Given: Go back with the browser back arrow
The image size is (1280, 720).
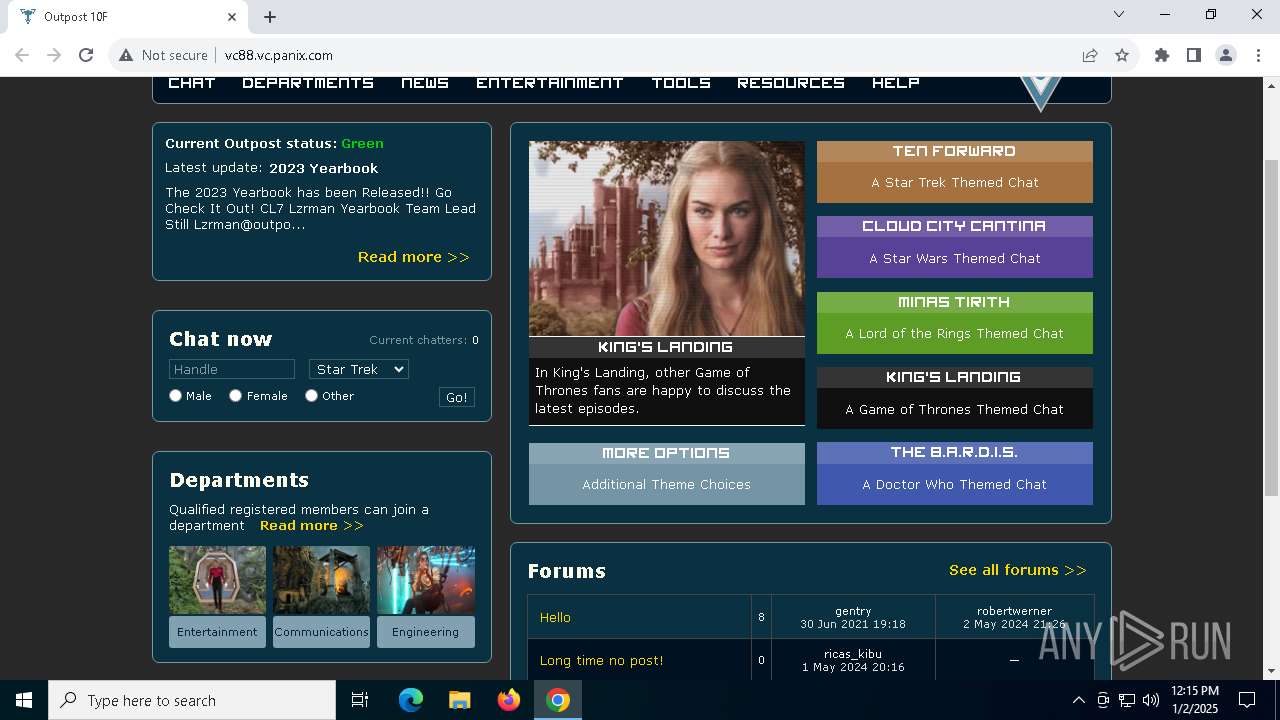Looking at the screenshot, I should 22,55.
